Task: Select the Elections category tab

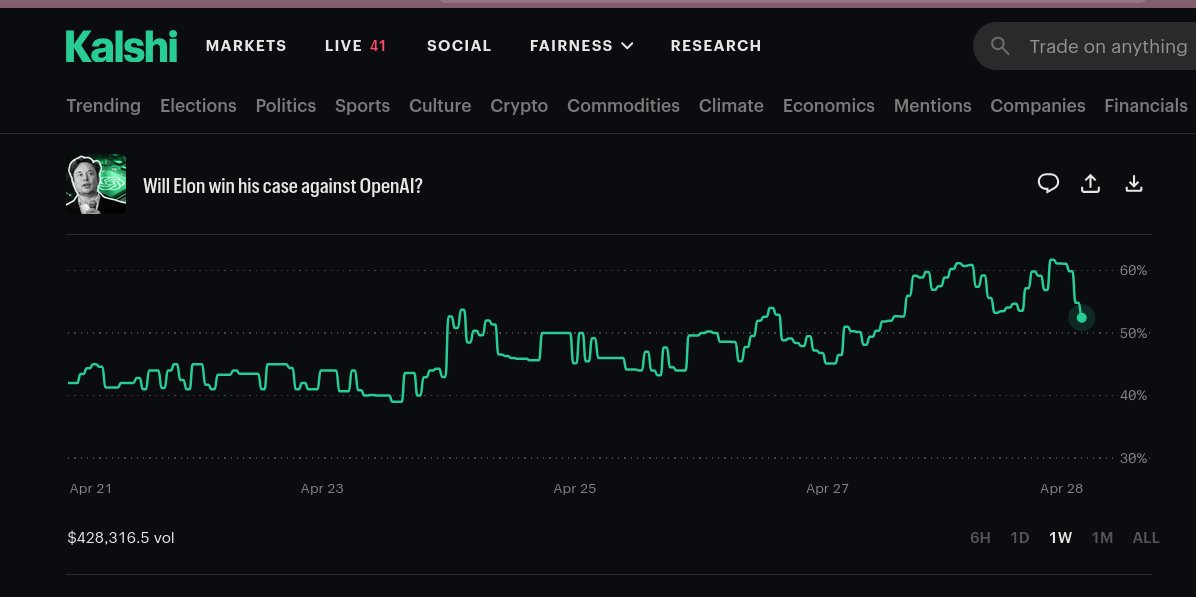Action: point(198,106)
